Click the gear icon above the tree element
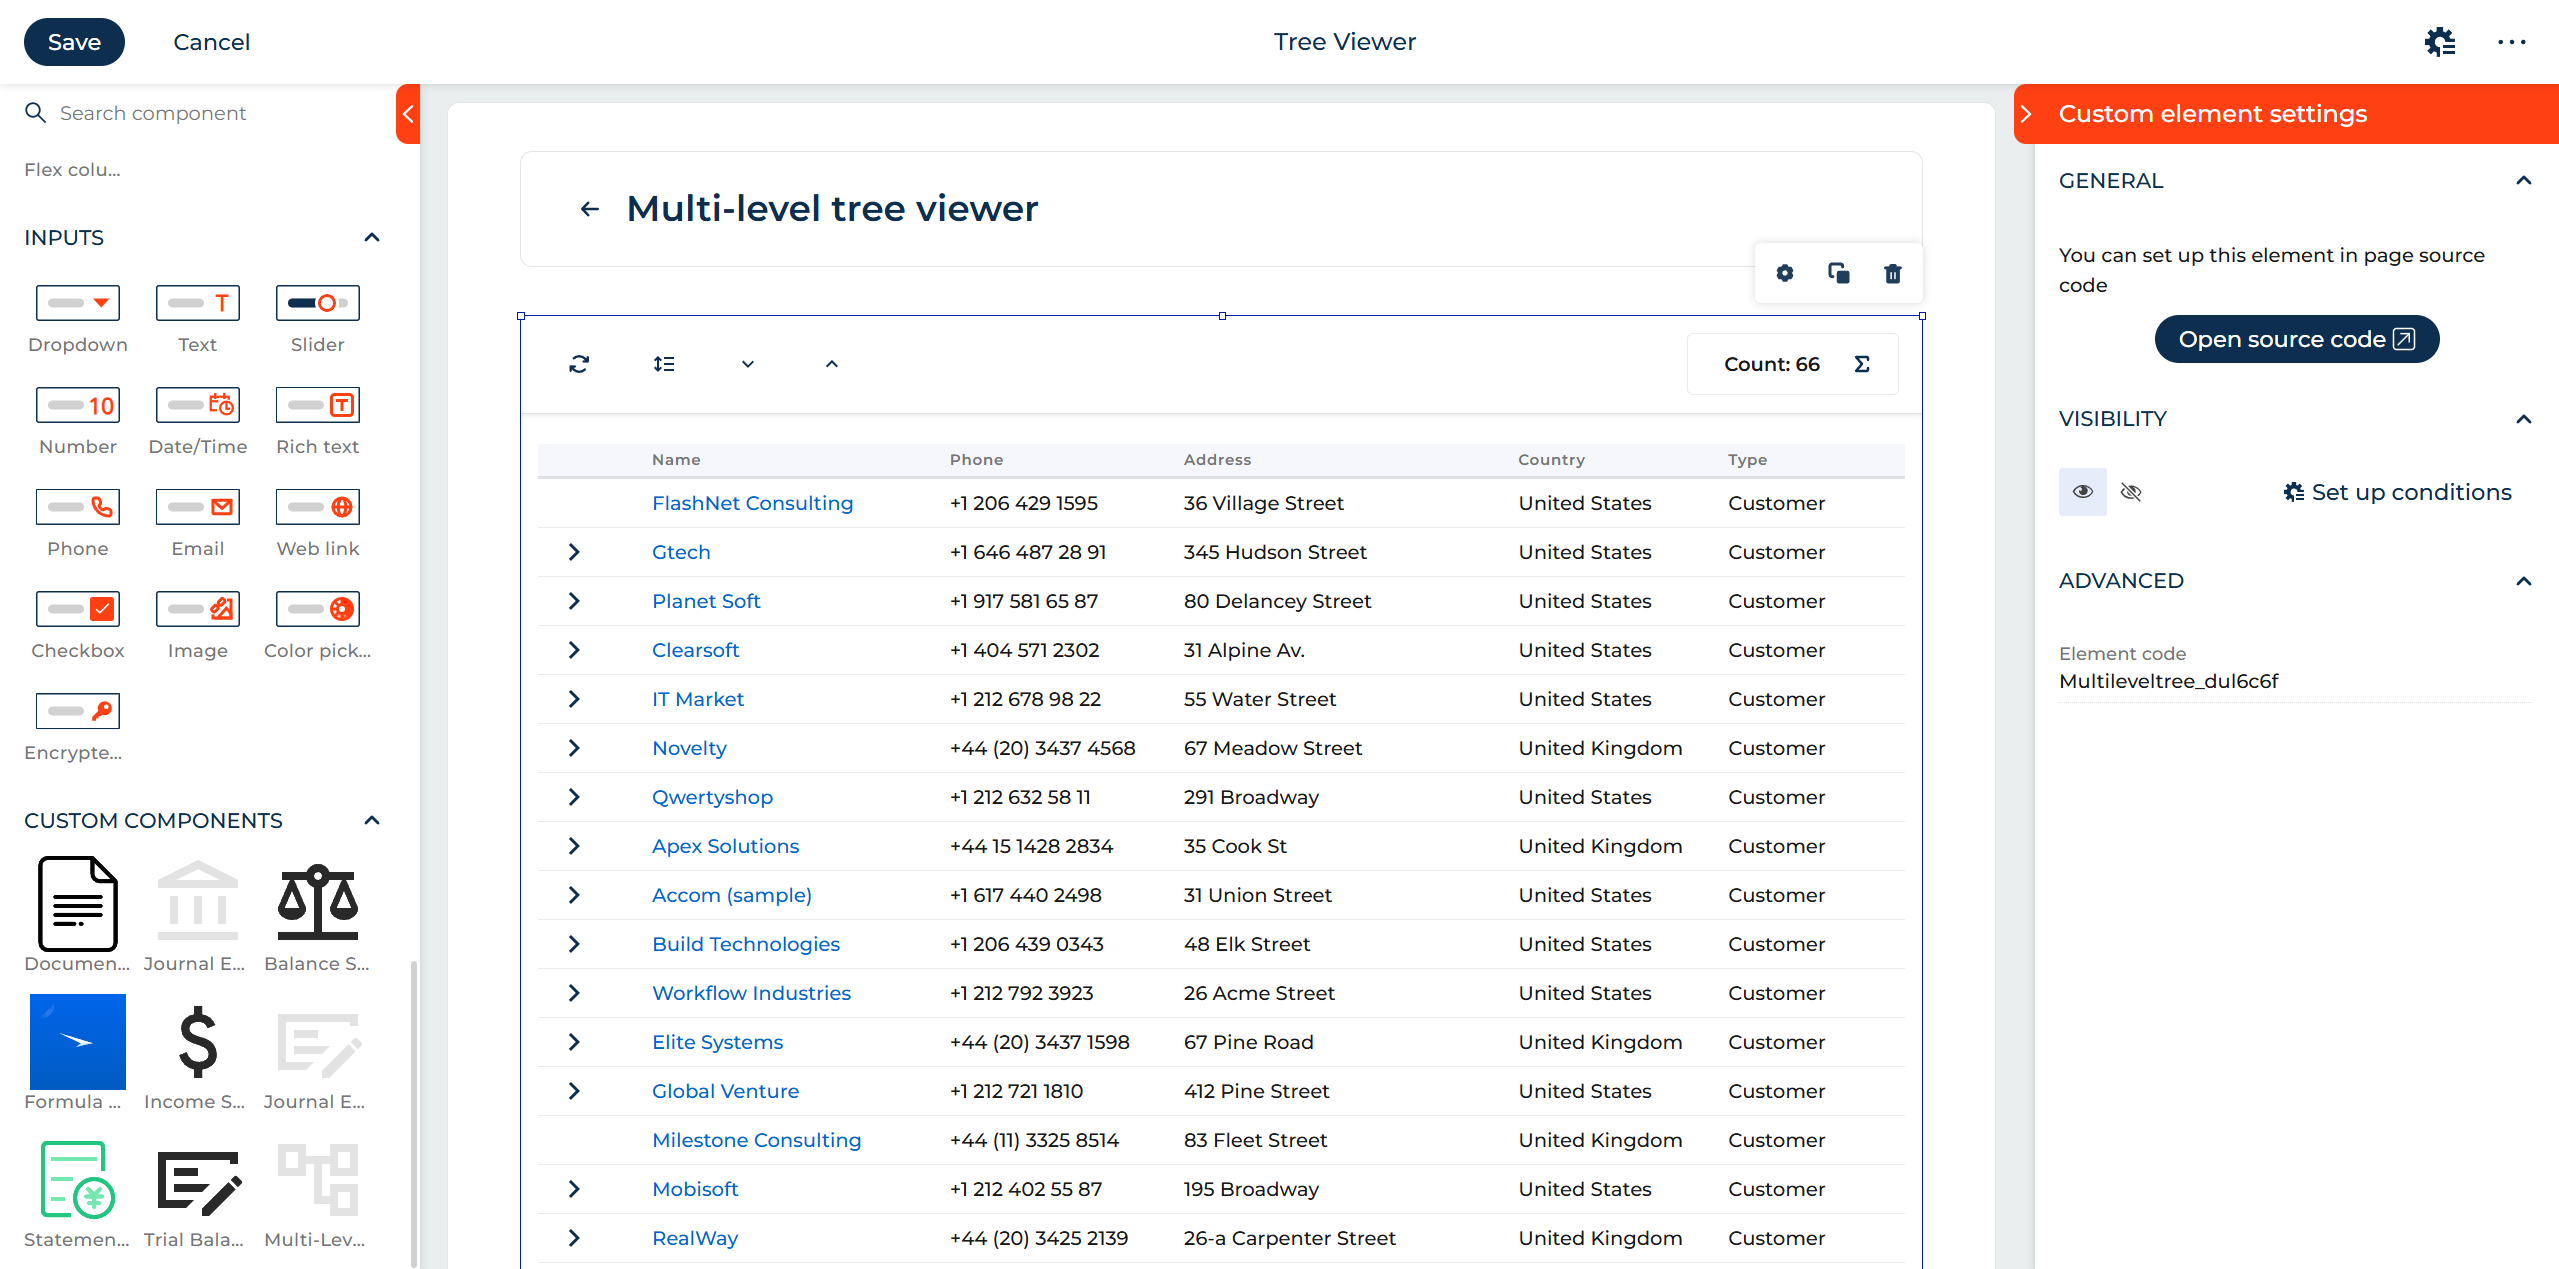 (x=1785, y=273)
